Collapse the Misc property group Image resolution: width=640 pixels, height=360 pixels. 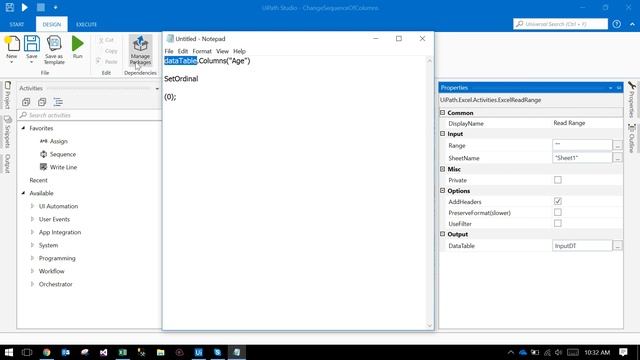click(442, 169)
